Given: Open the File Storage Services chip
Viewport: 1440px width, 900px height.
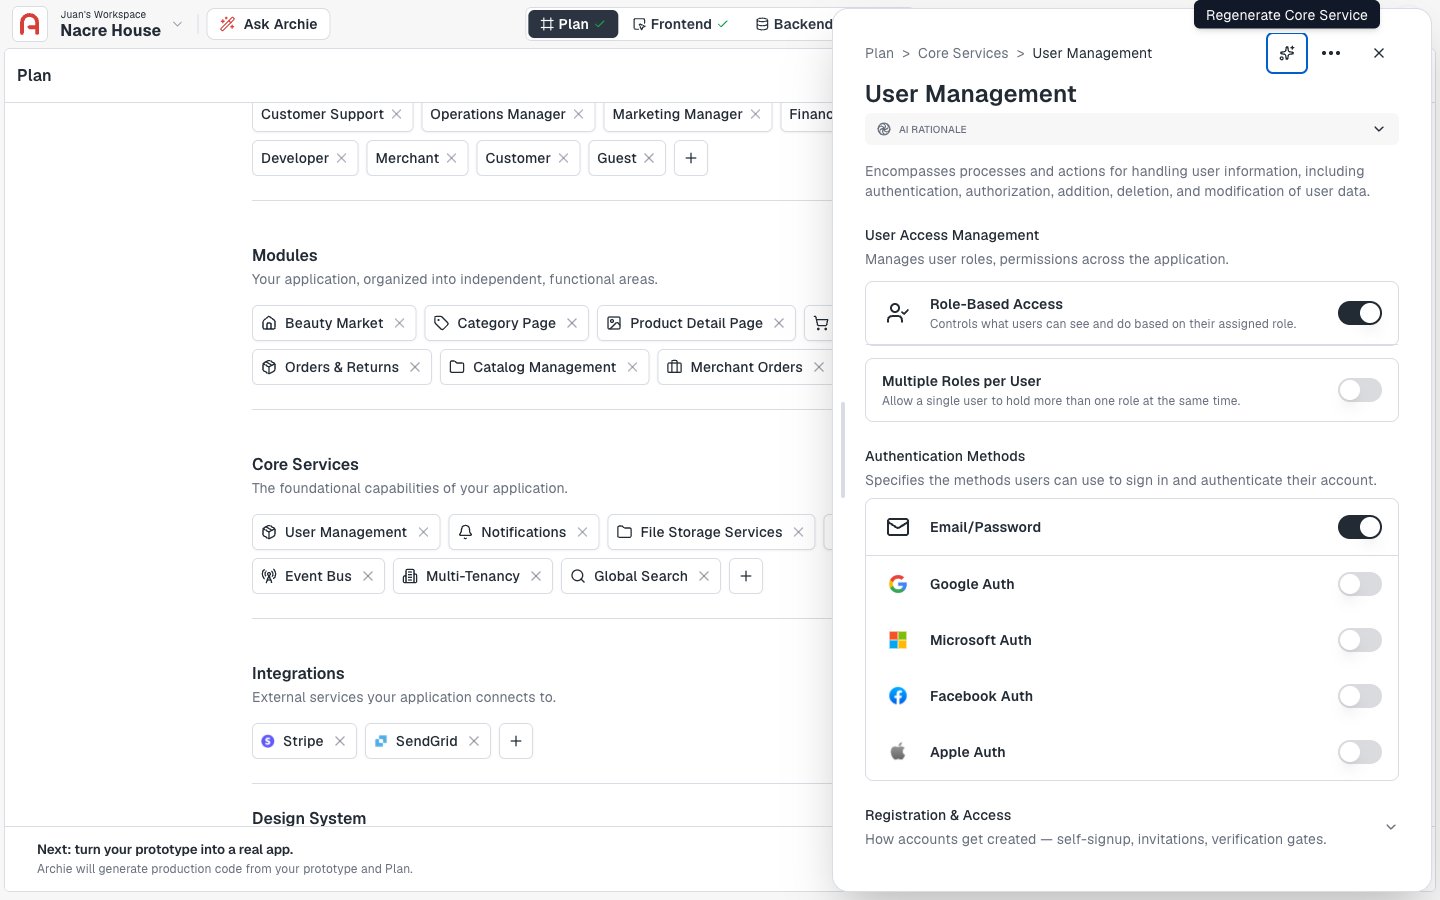Looking at the screenshot, I should point(711,532).
